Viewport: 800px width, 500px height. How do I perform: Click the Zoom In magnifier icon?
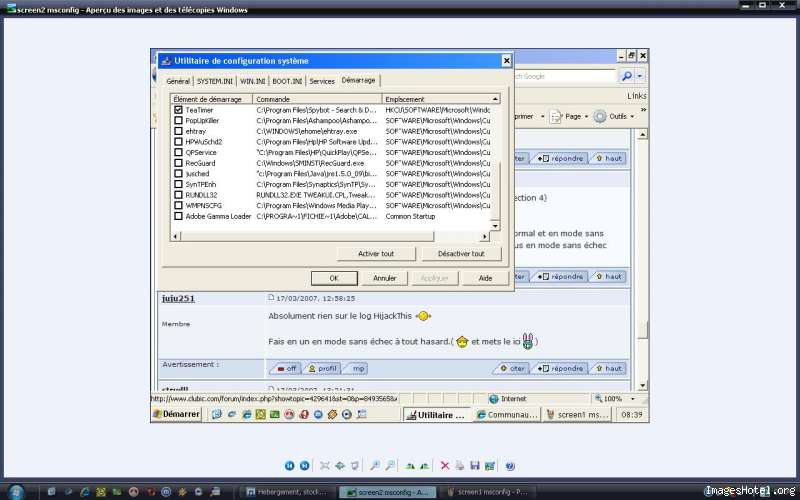375,465
